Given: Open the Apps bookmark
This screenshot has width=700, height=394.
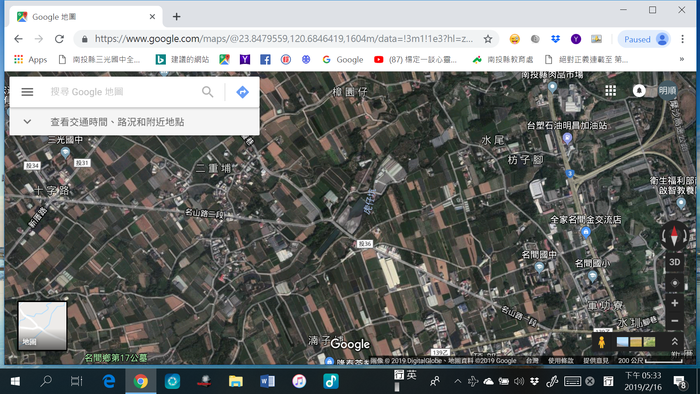Looking at the screenshot, I should [30, 59].
